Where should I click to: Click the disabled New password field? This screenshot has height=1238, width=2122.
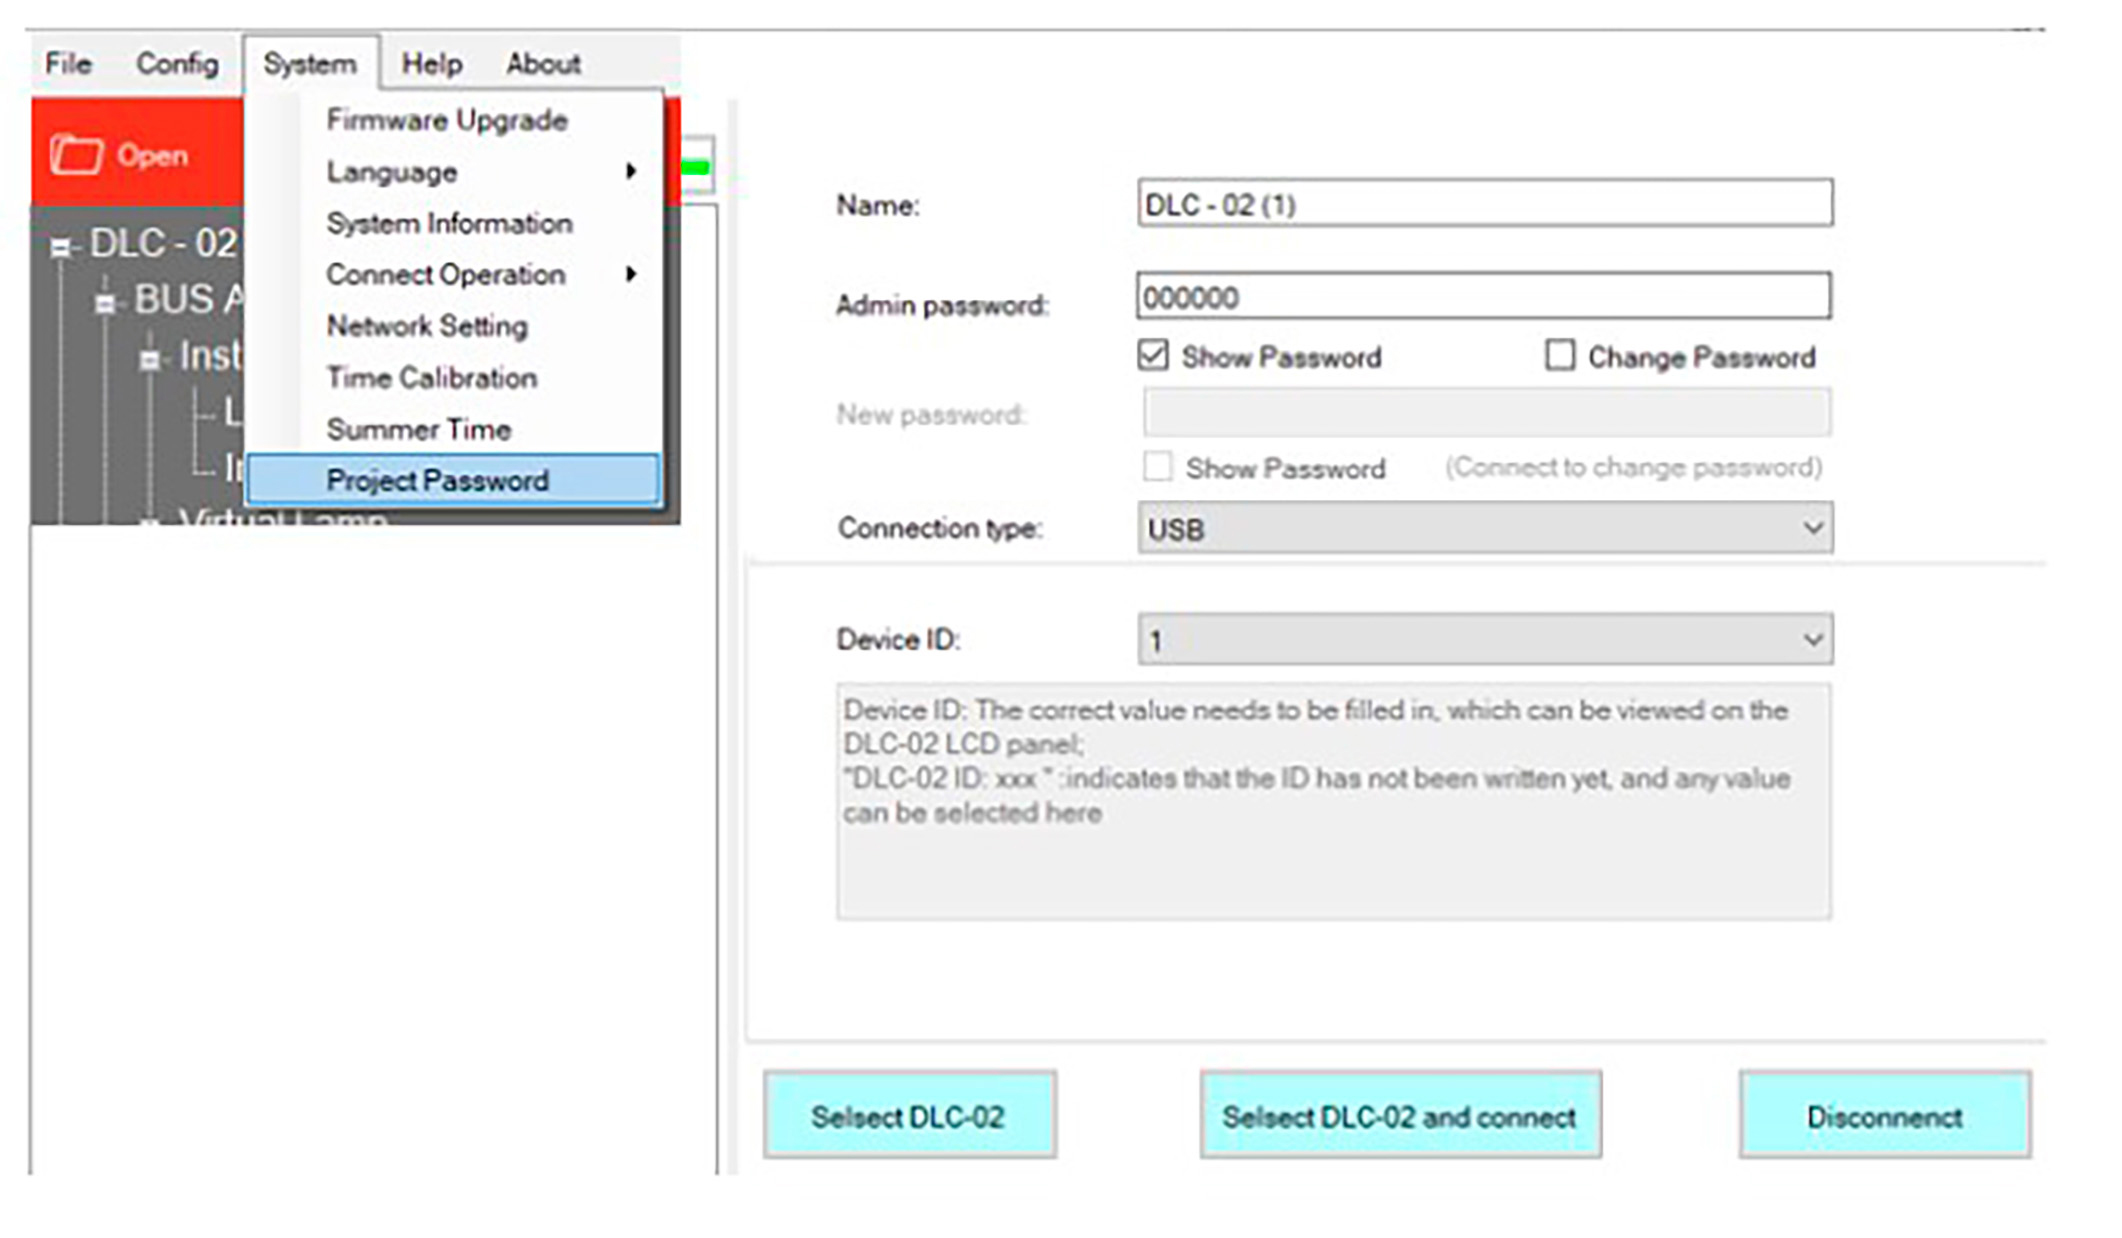click(1487, 413)
